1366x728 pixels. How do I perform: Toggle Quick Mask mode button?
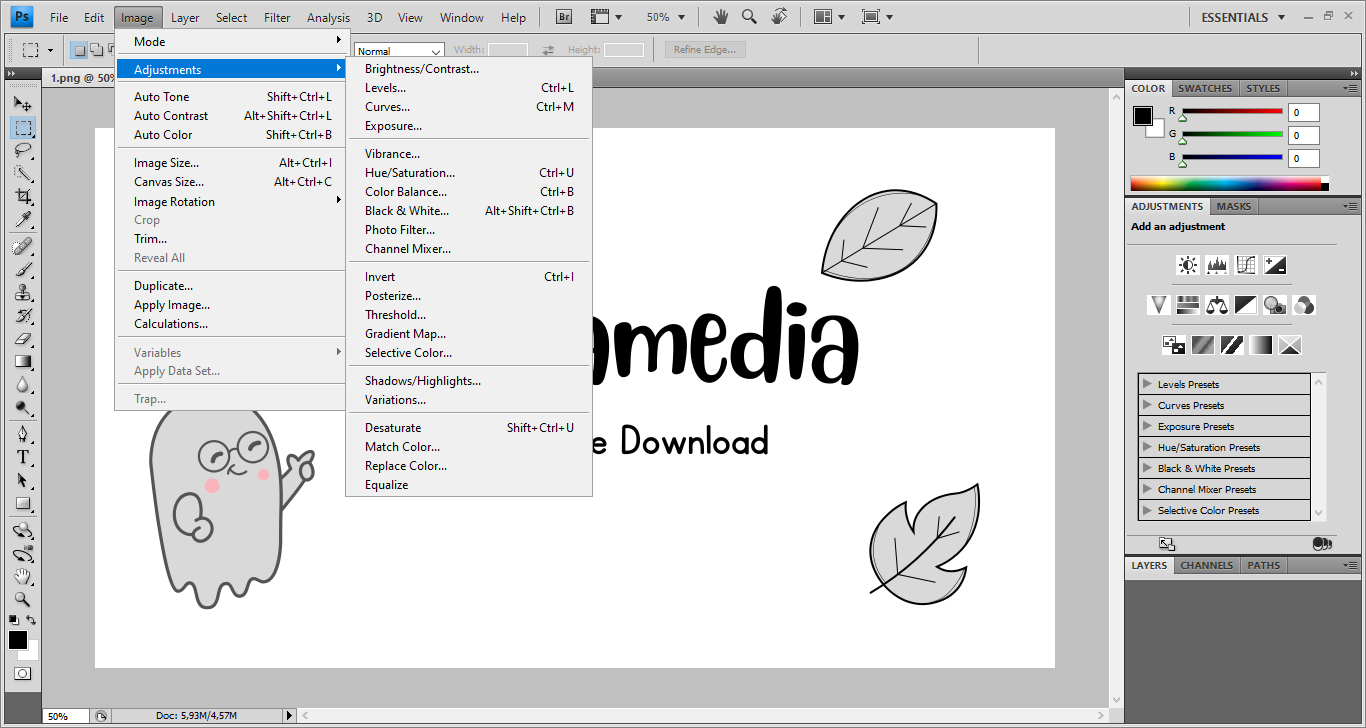(22, 674)
